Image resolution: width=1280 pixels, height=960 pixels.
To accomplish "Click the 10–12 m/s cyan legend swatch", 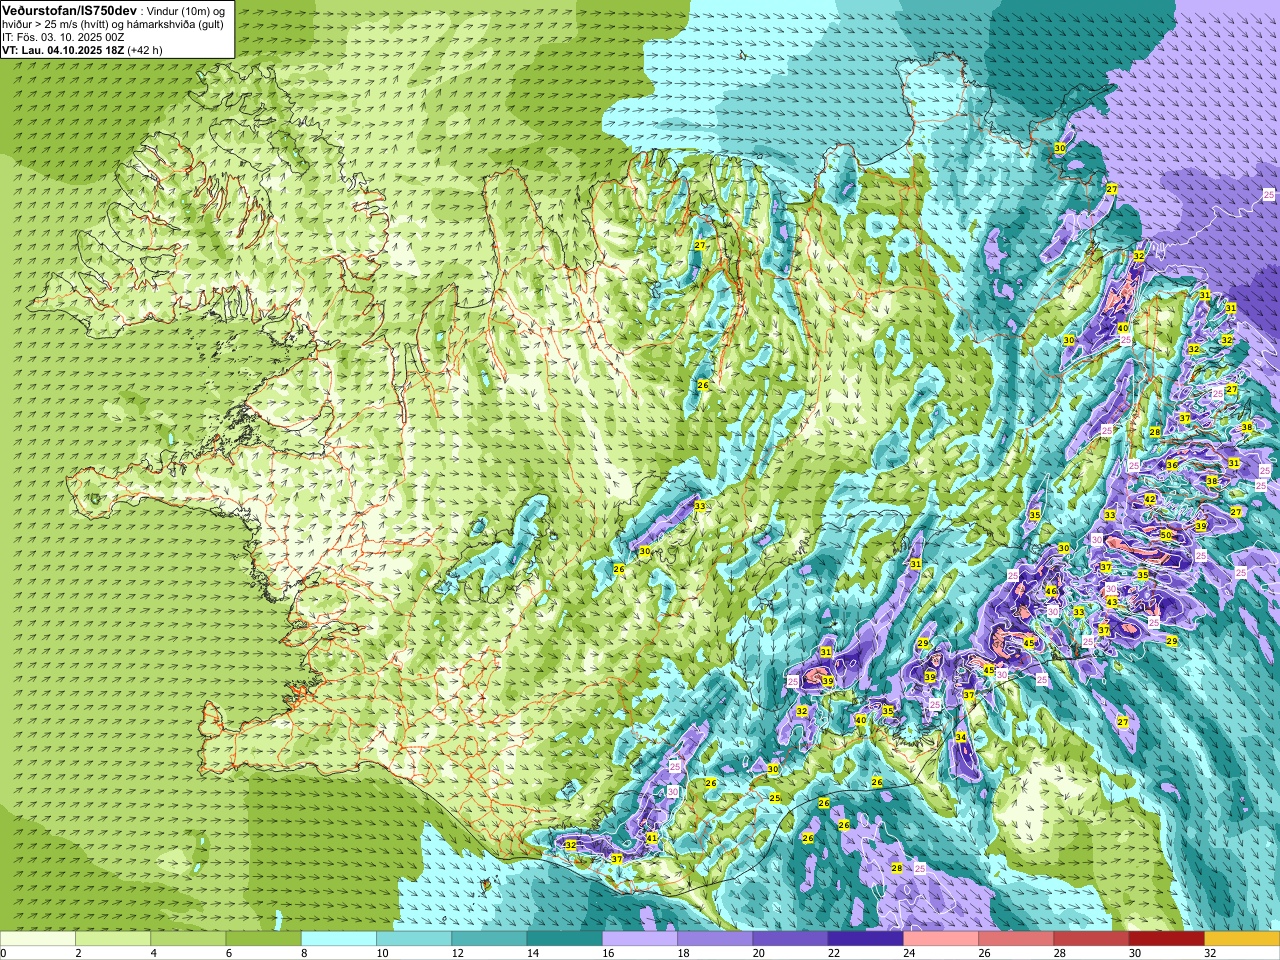I will point(414,939).
